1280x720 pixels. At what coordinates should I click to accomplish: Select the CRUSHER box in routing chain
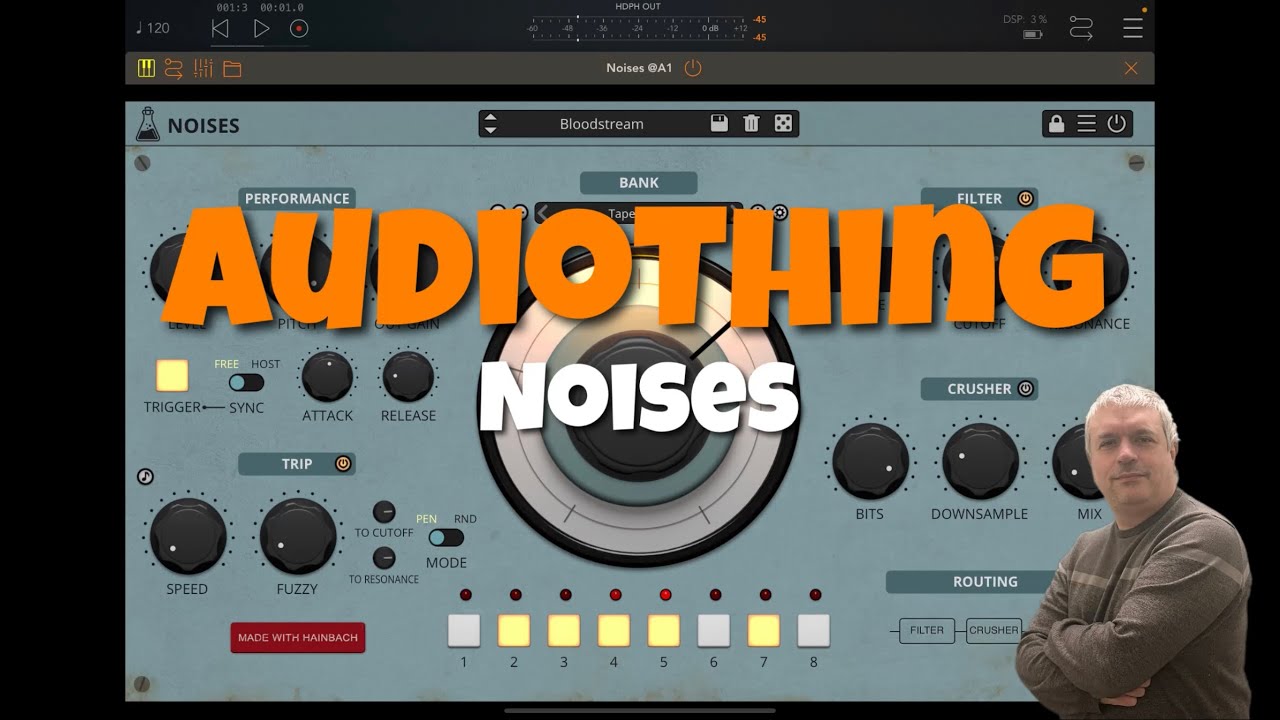[993, 631]
